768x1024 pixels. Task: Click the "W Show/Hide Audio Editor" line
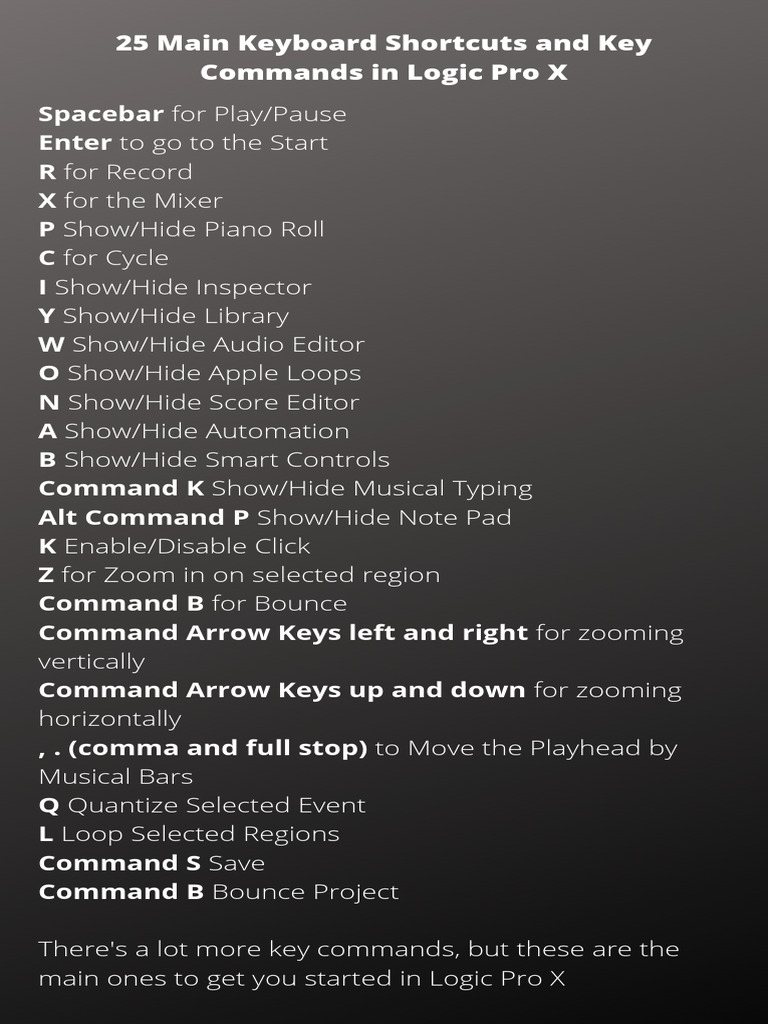click(x=201, y=345)
